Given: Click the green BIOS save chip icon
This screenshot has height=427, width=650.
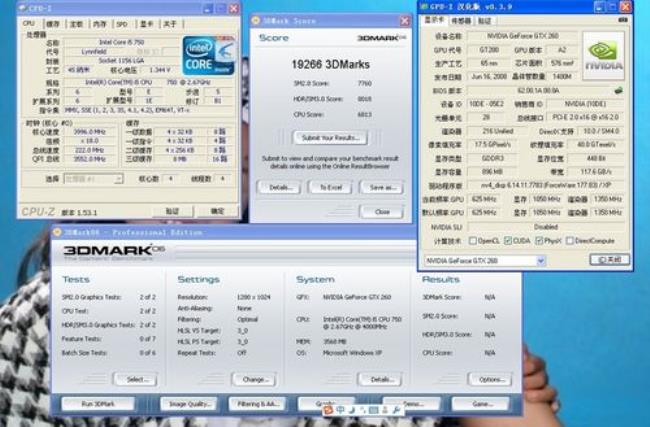Looking at the screenshot, I should click(618, 90).
